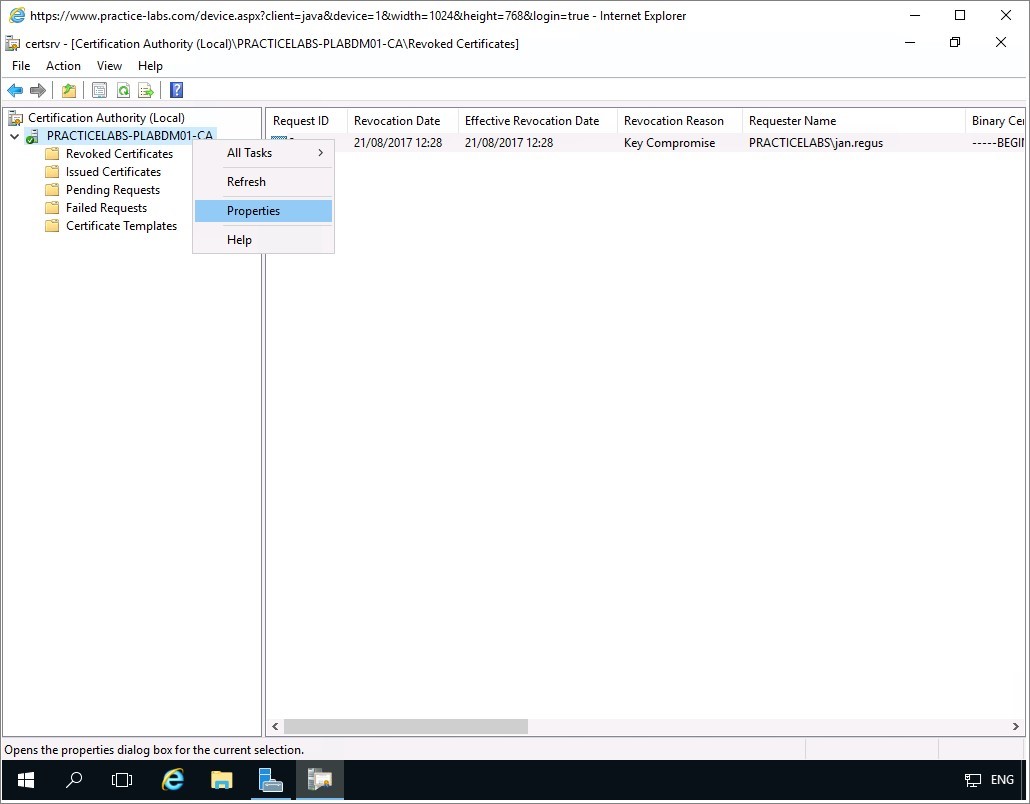The height and width of the screenshot is (804, 1030).
Task: Click the horizontal scrollbar thumb
Action: pos(405,726)
